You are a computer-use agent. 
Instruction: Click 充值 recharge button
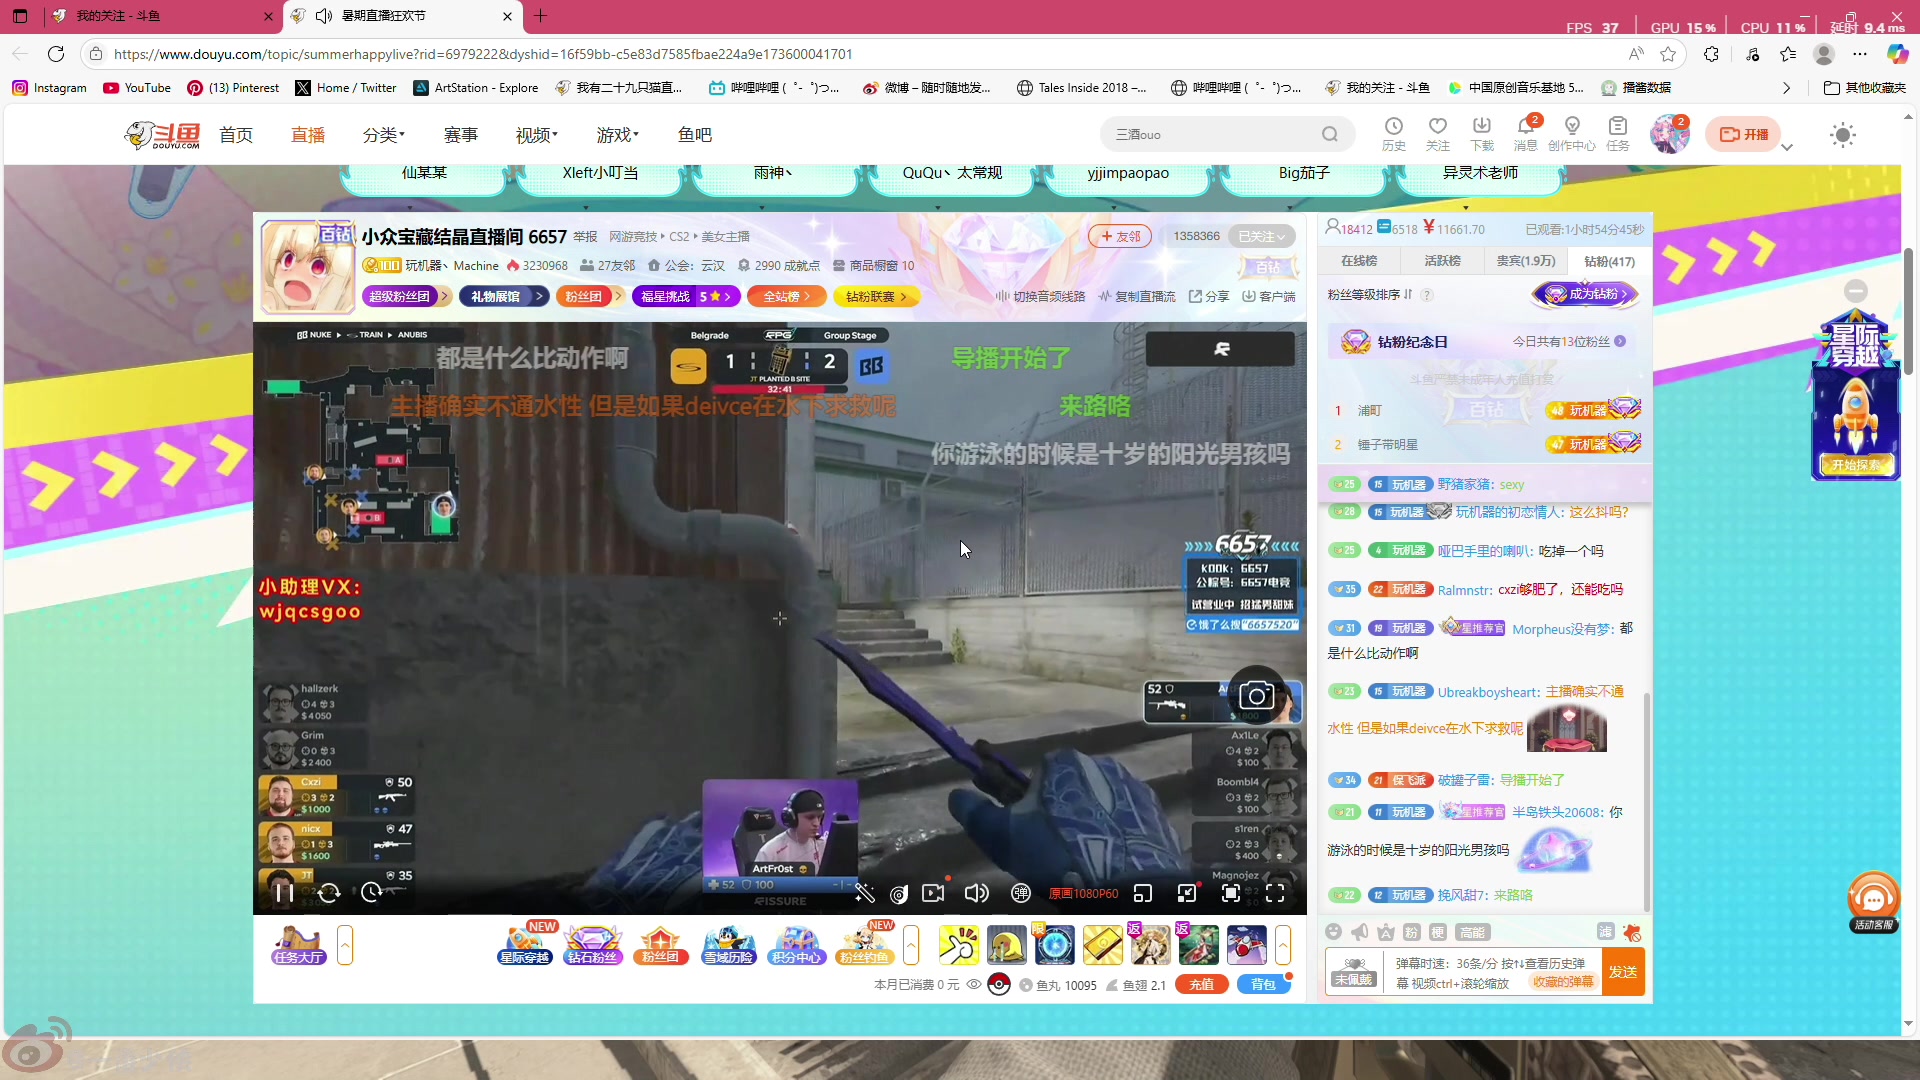(x=1202, y=985)
